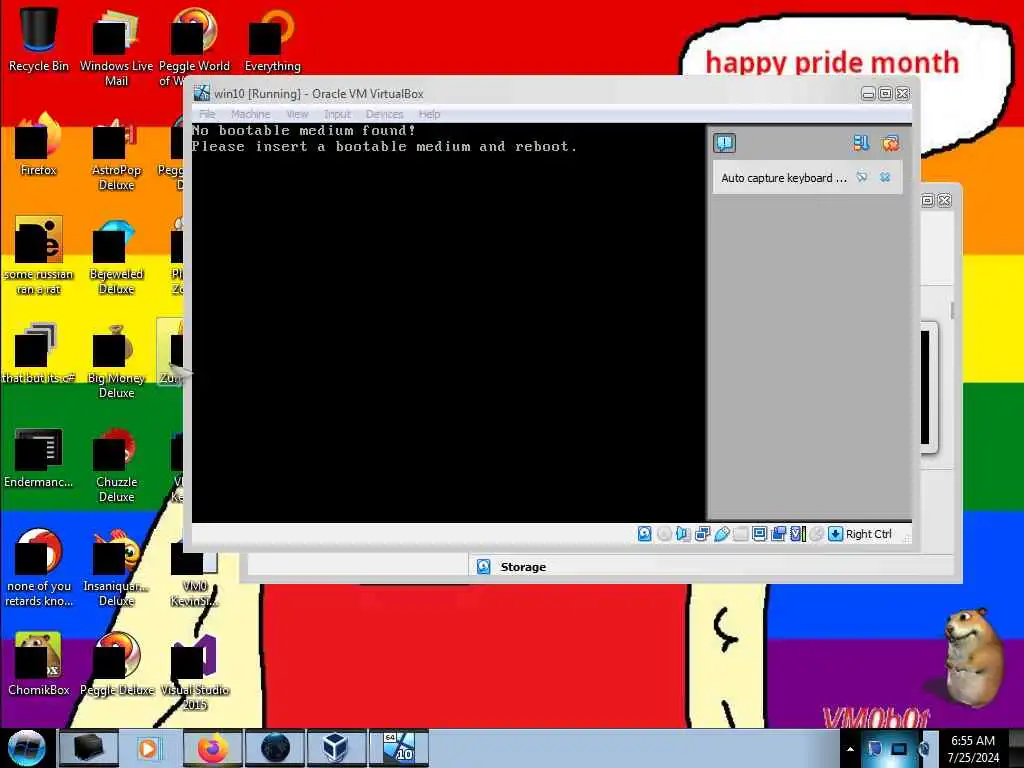Select the Endermanc... desktop icon
The height and width of the screenshot is (768, 1024).
[39, 456]
